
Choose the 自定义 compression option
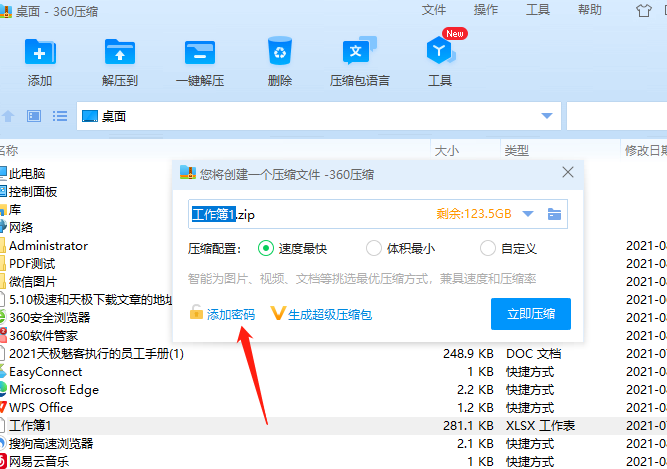tap(488, 248)
